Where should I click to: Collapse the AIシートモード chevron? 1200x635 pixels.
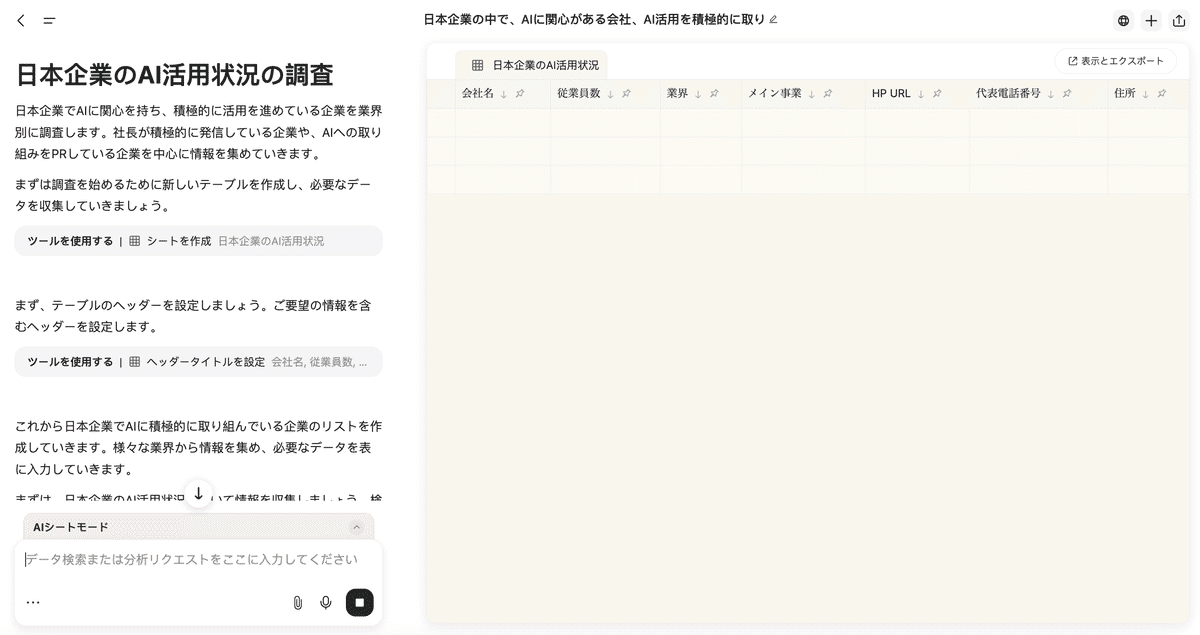[356, 527]
